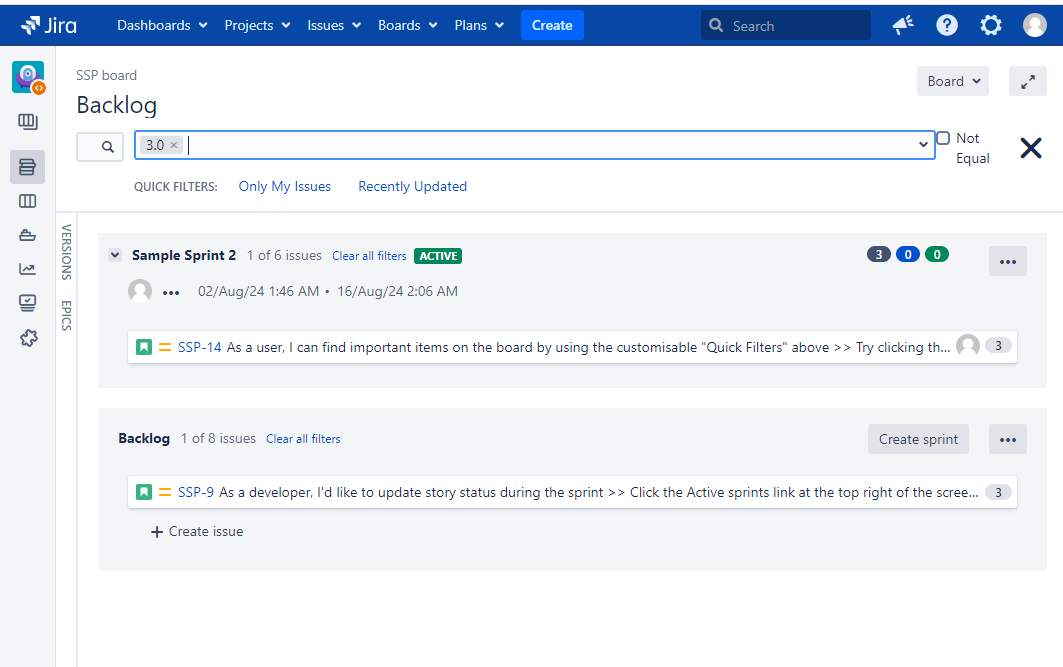Collapse the Sample Sprint 2 section
The height and width of the screenshot is (667, 1063).
(115, 256)
